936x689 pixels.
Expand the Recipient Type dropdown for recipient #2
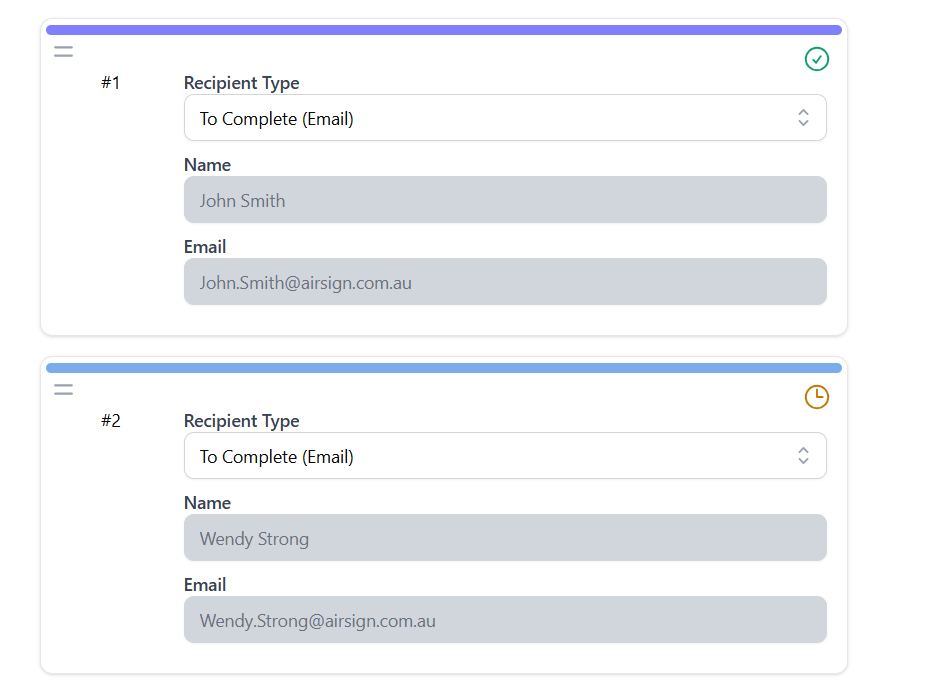pyautogui.click(x=504, y=456)
